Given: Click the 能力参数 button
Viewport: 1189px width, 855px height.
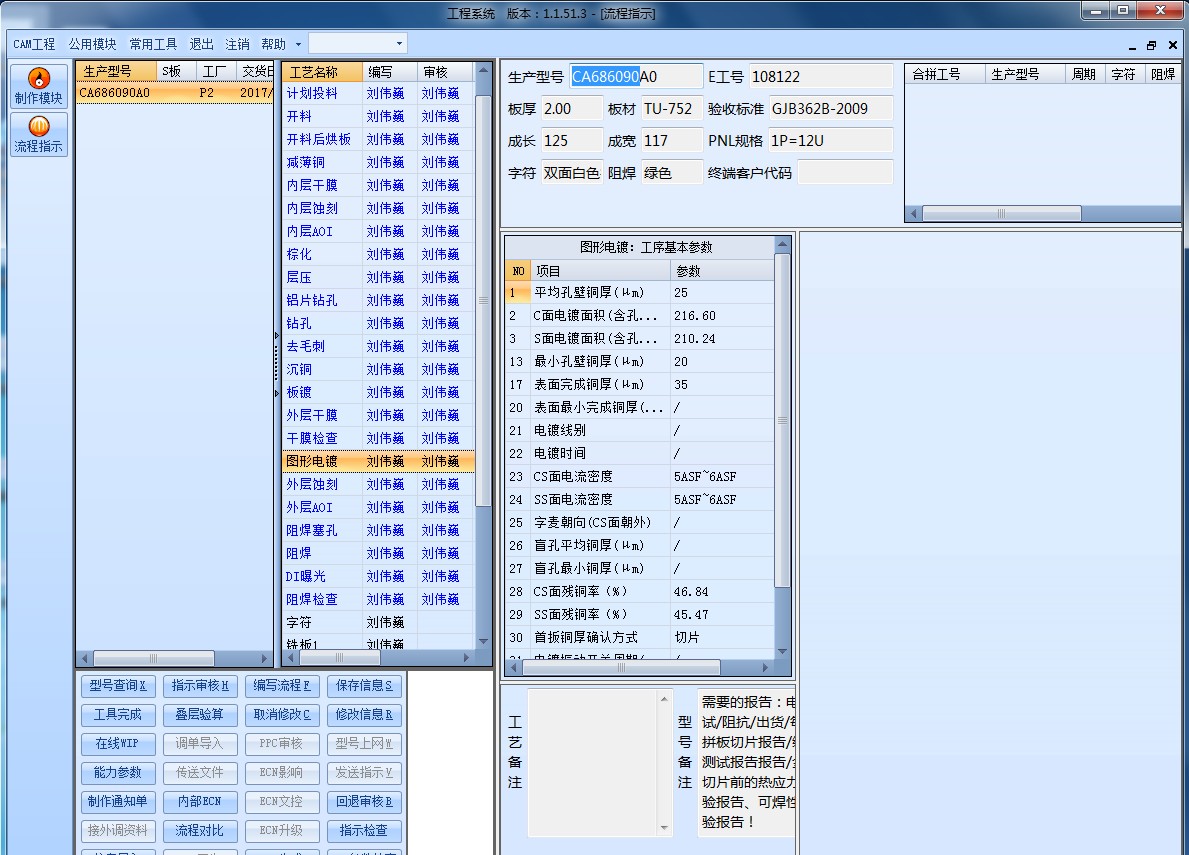Looking at the screenshot, I should click(118, 772).
